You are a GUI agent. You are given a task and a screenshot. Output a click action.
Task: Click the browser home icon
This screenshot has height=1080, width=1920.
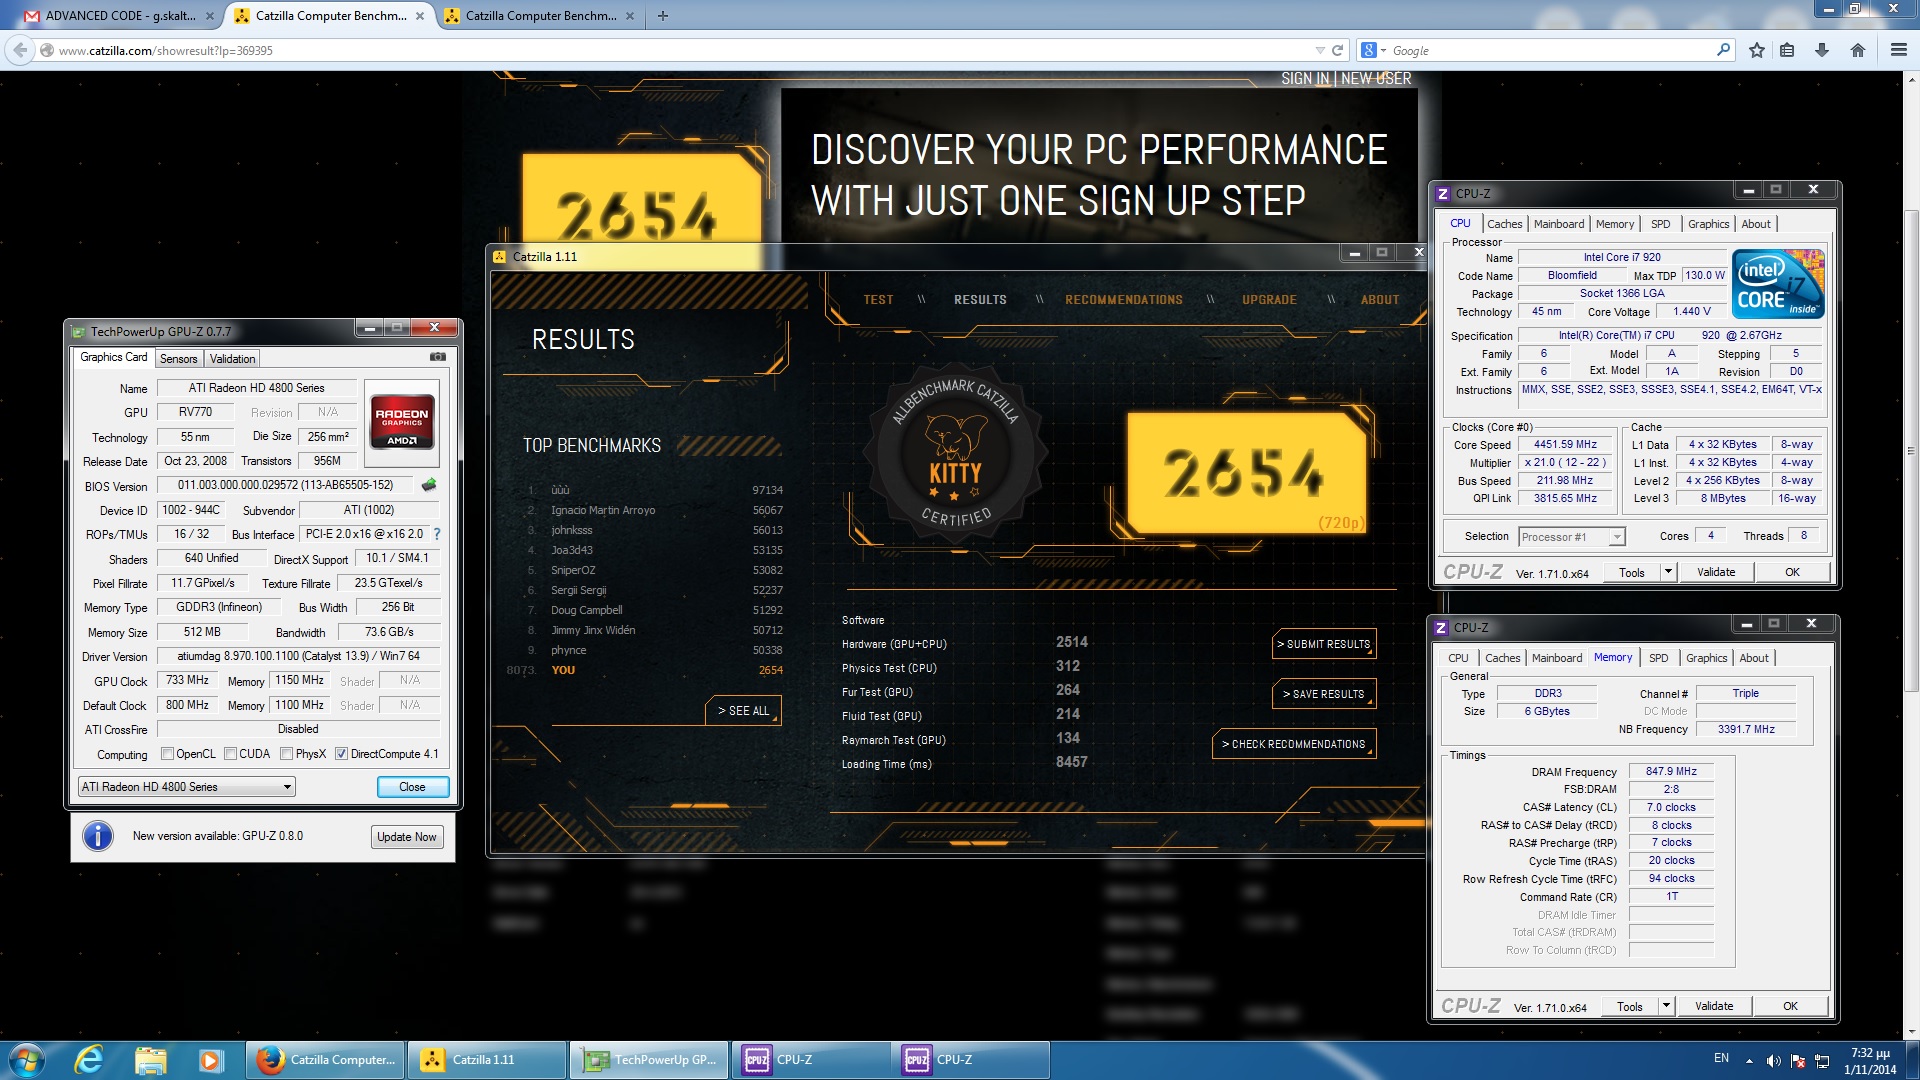(x=1857, y=50)
